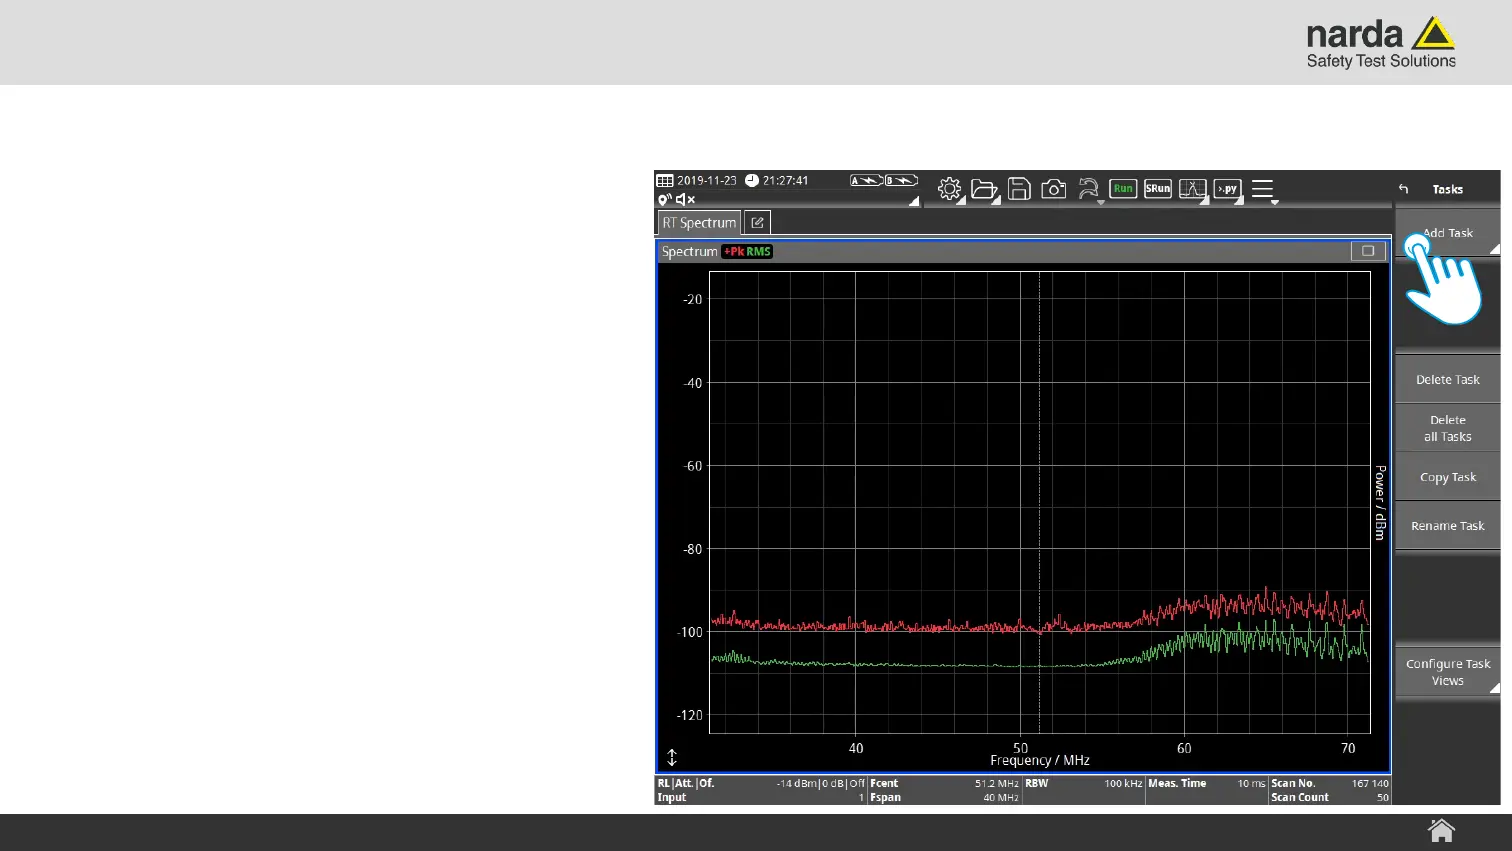Click the vertical scale arrow icon
Image resolution: width=1512 pixels, height=851 pixels.
pos(672,758)
